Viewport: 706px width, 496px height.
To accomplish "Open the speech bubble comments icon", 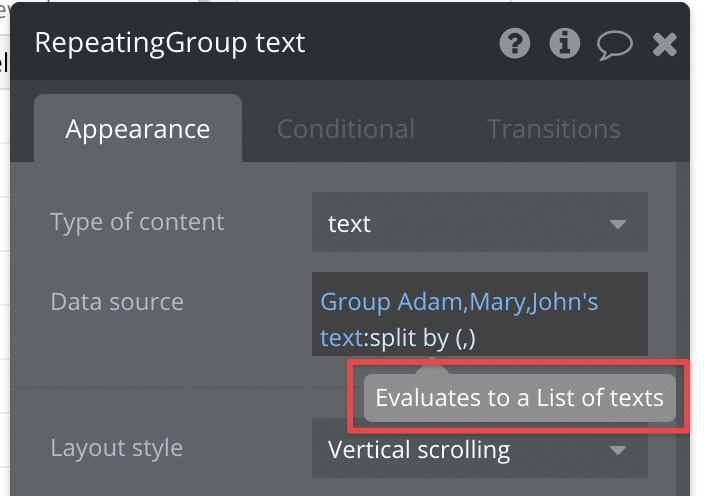I will tap(615, 45).
